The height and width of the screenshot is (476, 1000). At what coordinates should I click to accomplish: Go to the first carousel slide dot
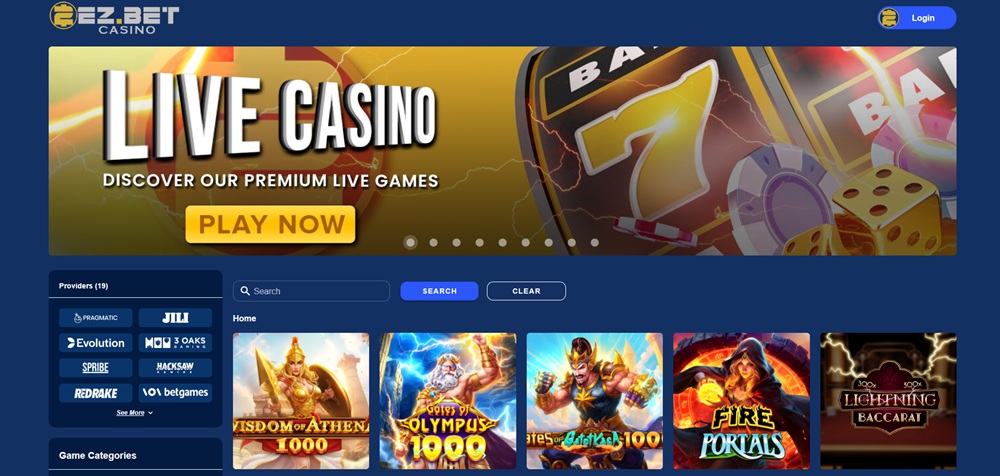pyautogui.click(x=411, y=242)
